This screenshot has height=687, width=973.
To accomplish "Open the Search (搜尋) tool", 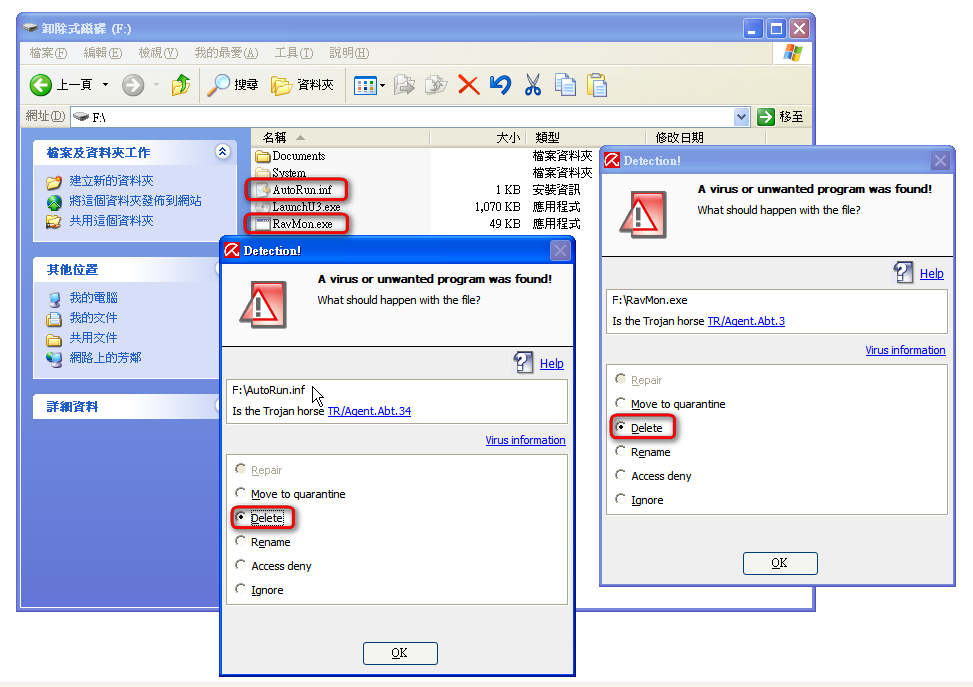I will 232,85.
